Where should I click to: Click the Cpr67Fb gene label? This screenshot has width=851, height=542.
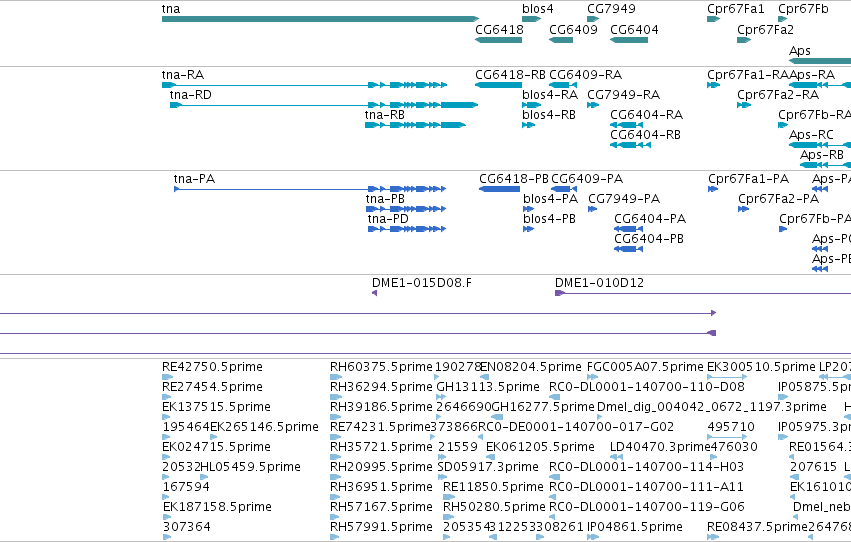click(x=803, y=9)
